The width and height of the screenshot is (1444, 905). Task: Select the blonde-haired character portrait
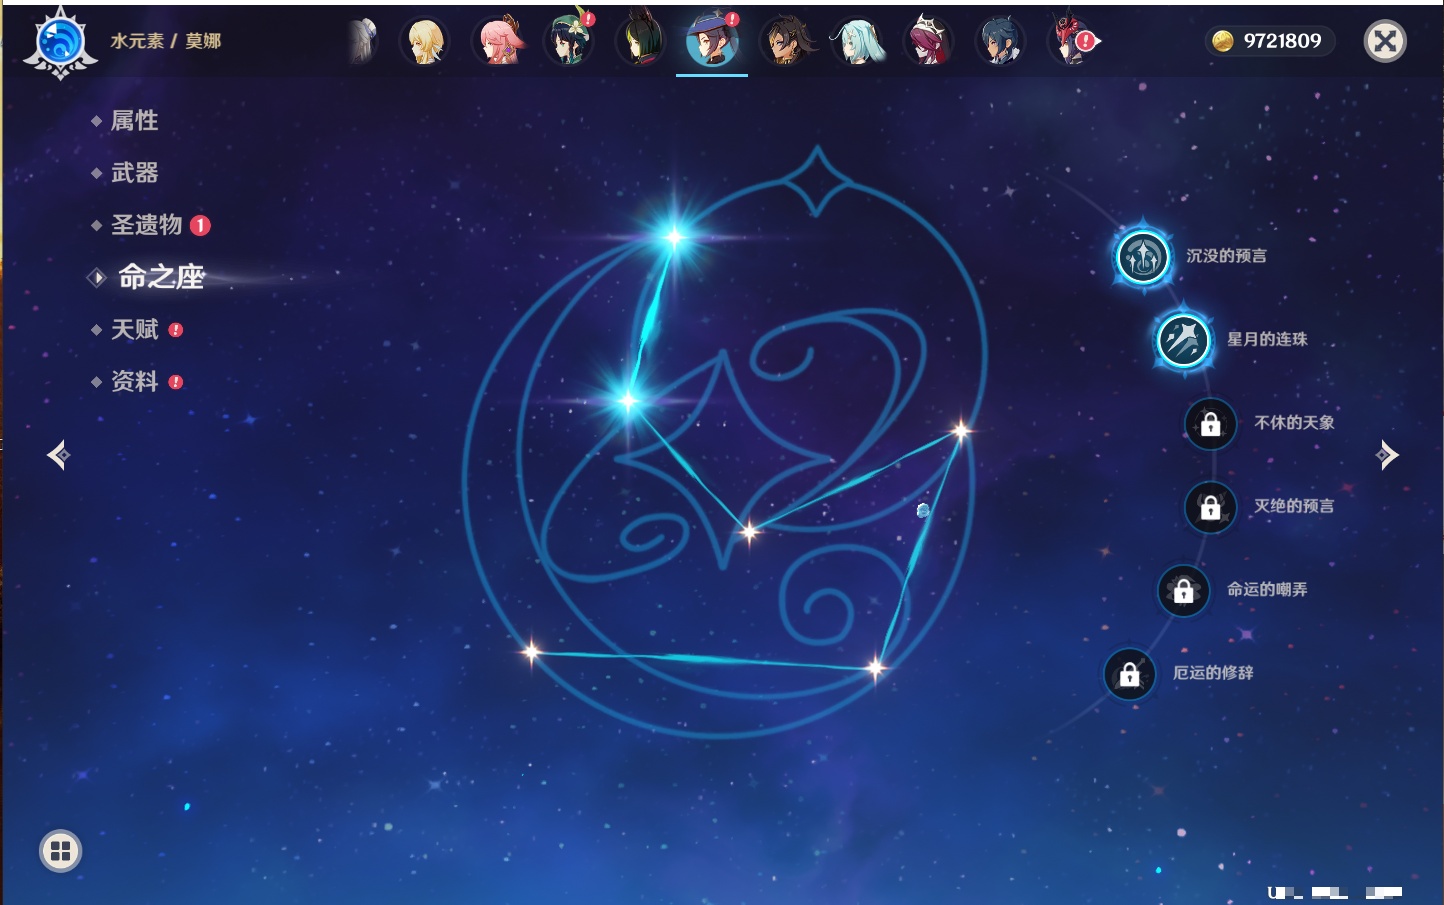tap(425, 41)
